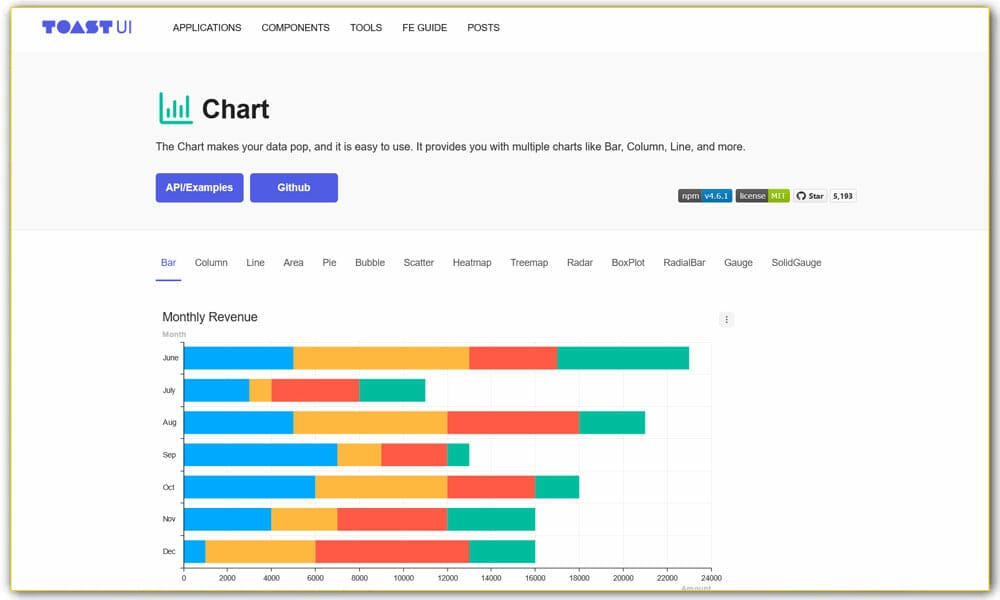Viewport: 1000px width, 600px height.
Task: Click the API/Examples button
Action: [x=199, y=187]
